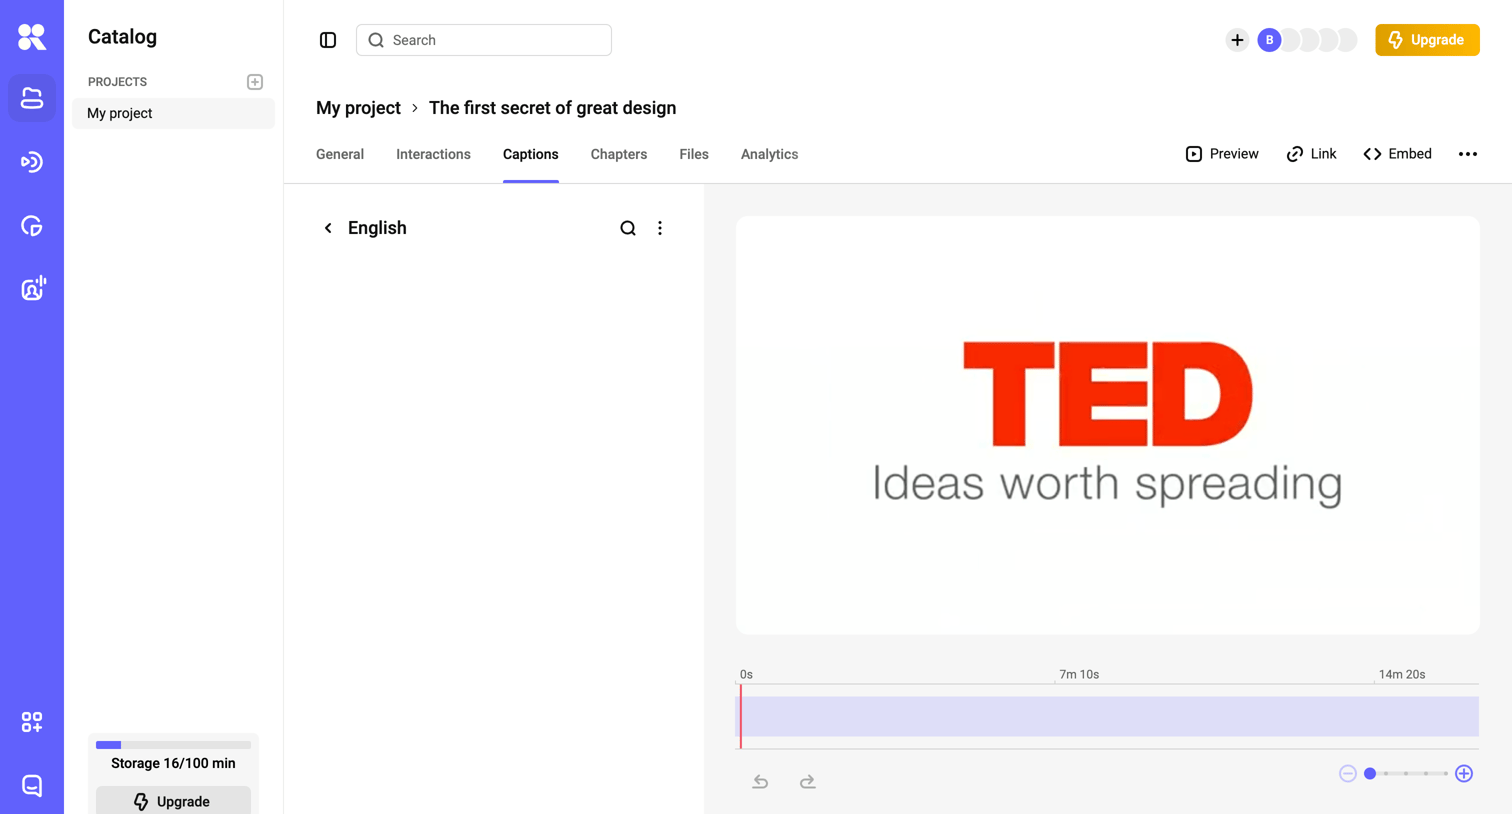Viewport: 1512px width, 814px height.
Task: Click the top Search field
Action: 484,40
